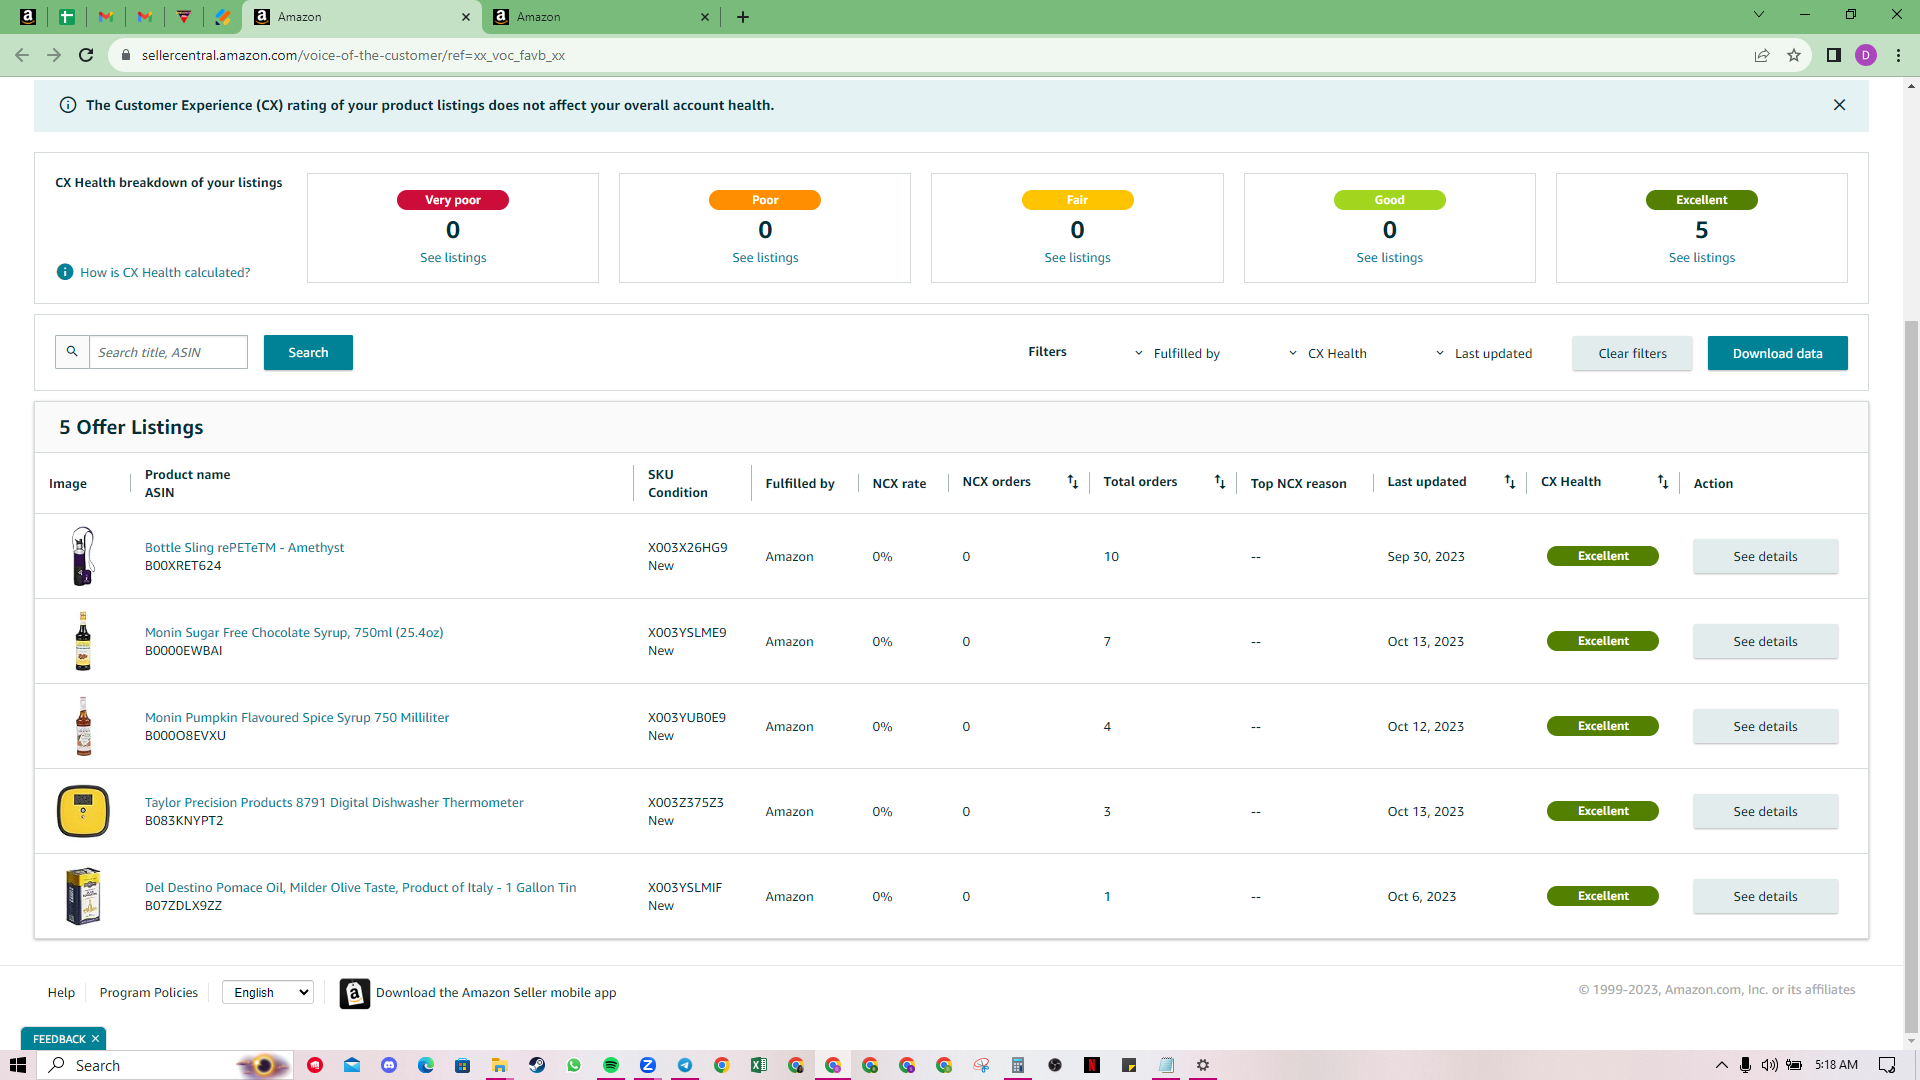This screenshot has width=1920, height=1080.
Task: Launch Steam from the taskbar
Action: [537, 1065]
